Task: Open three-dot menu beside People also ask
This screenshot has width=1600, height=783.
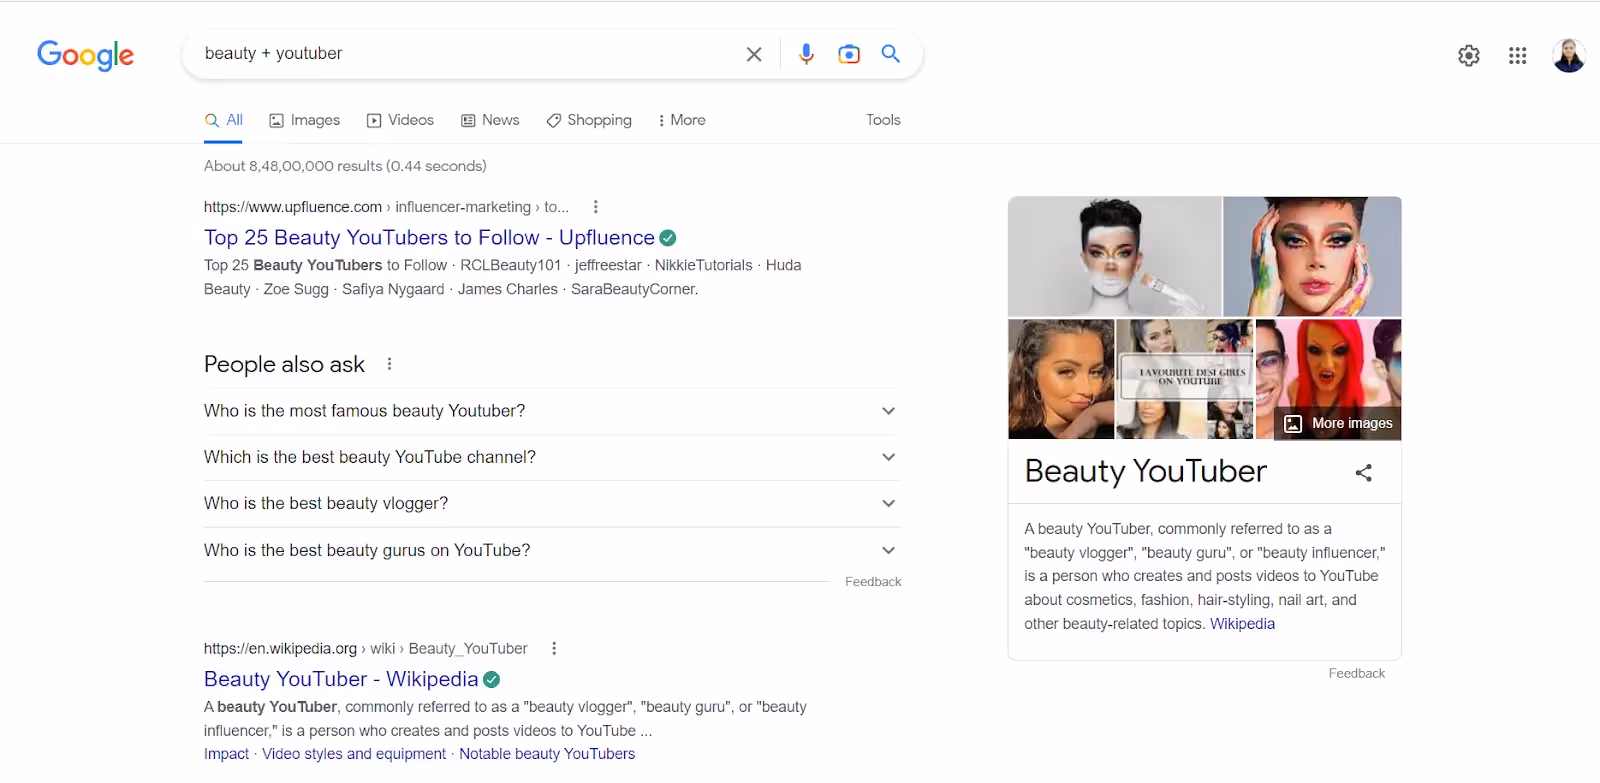Action: coord(390,364)
